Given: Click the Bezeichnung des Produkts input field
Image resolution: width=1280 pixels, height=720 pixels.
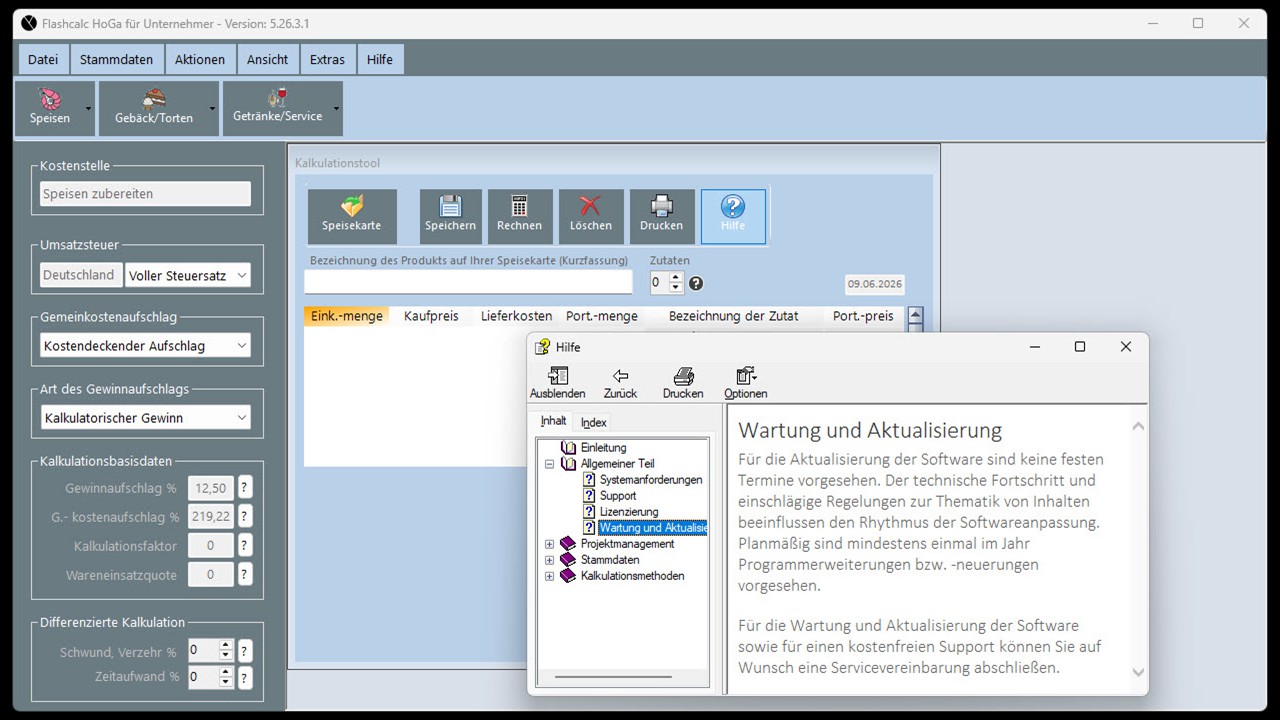Looking at the screenshot, I should (x=468, y=282).
